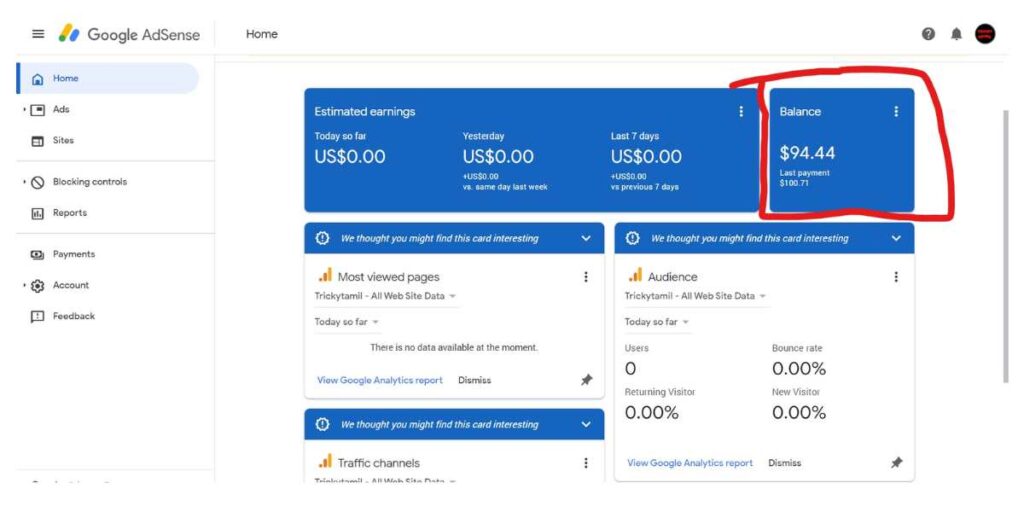
Task: Open Balance card options menu
Action: click(x=896, y=112)
